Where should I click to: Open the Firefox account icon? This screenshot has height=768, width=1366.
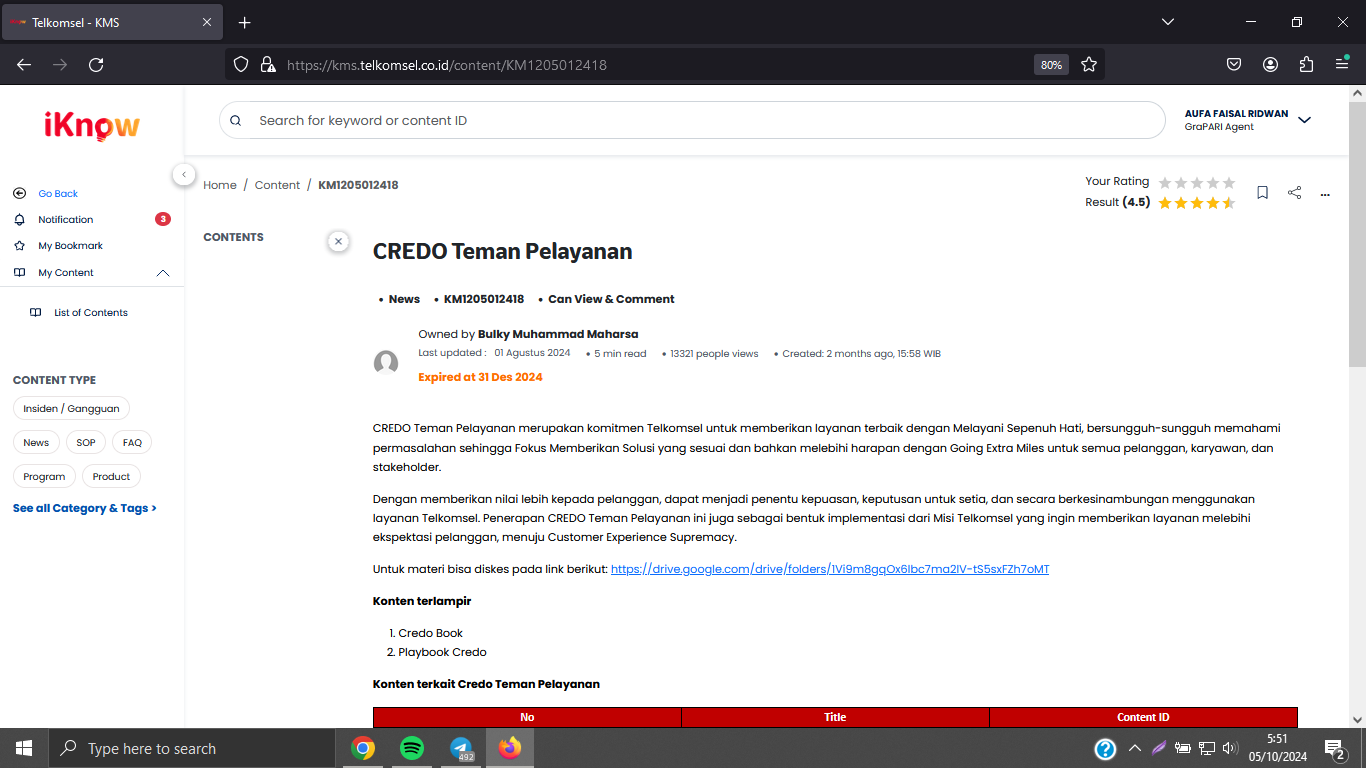1270,65
